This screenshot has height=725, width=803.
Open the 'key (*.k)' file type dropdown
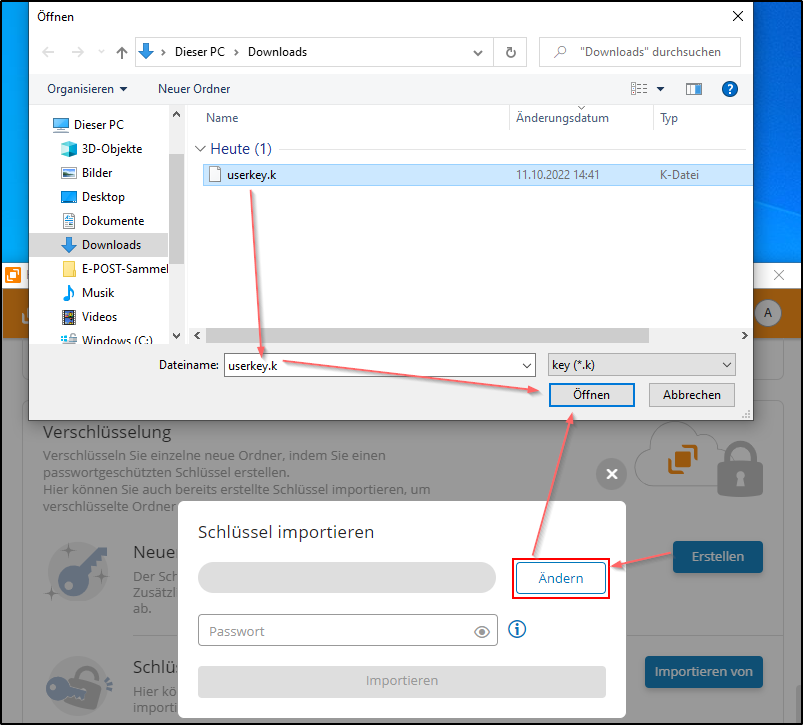(x=641, y=364)
